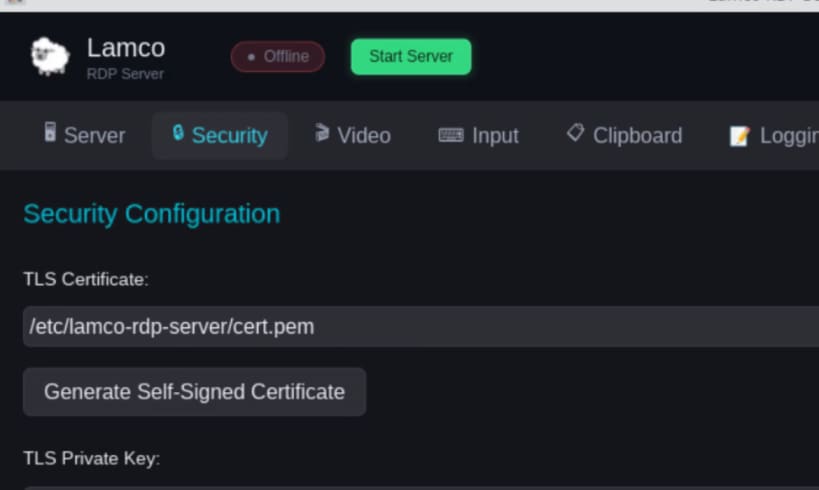Click the TLS Certificate path field
Image resolution: width=819 pixels, height=490 pixels.
[421, 326]
